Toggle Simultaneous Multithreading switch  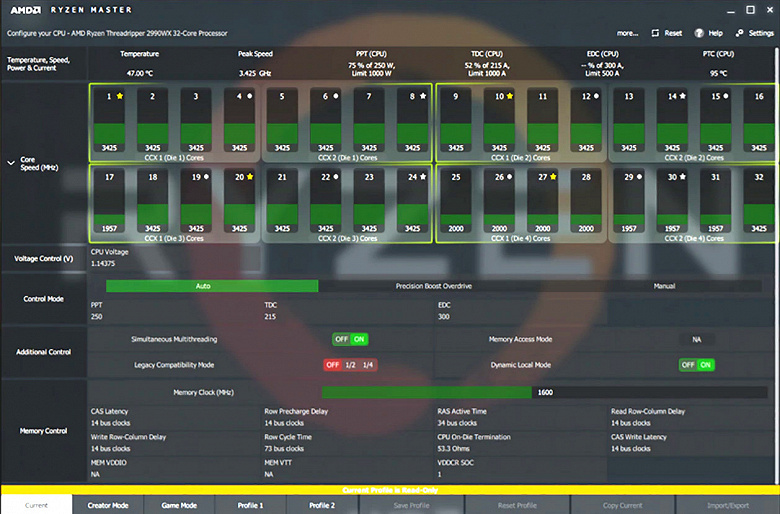[350, 339]
